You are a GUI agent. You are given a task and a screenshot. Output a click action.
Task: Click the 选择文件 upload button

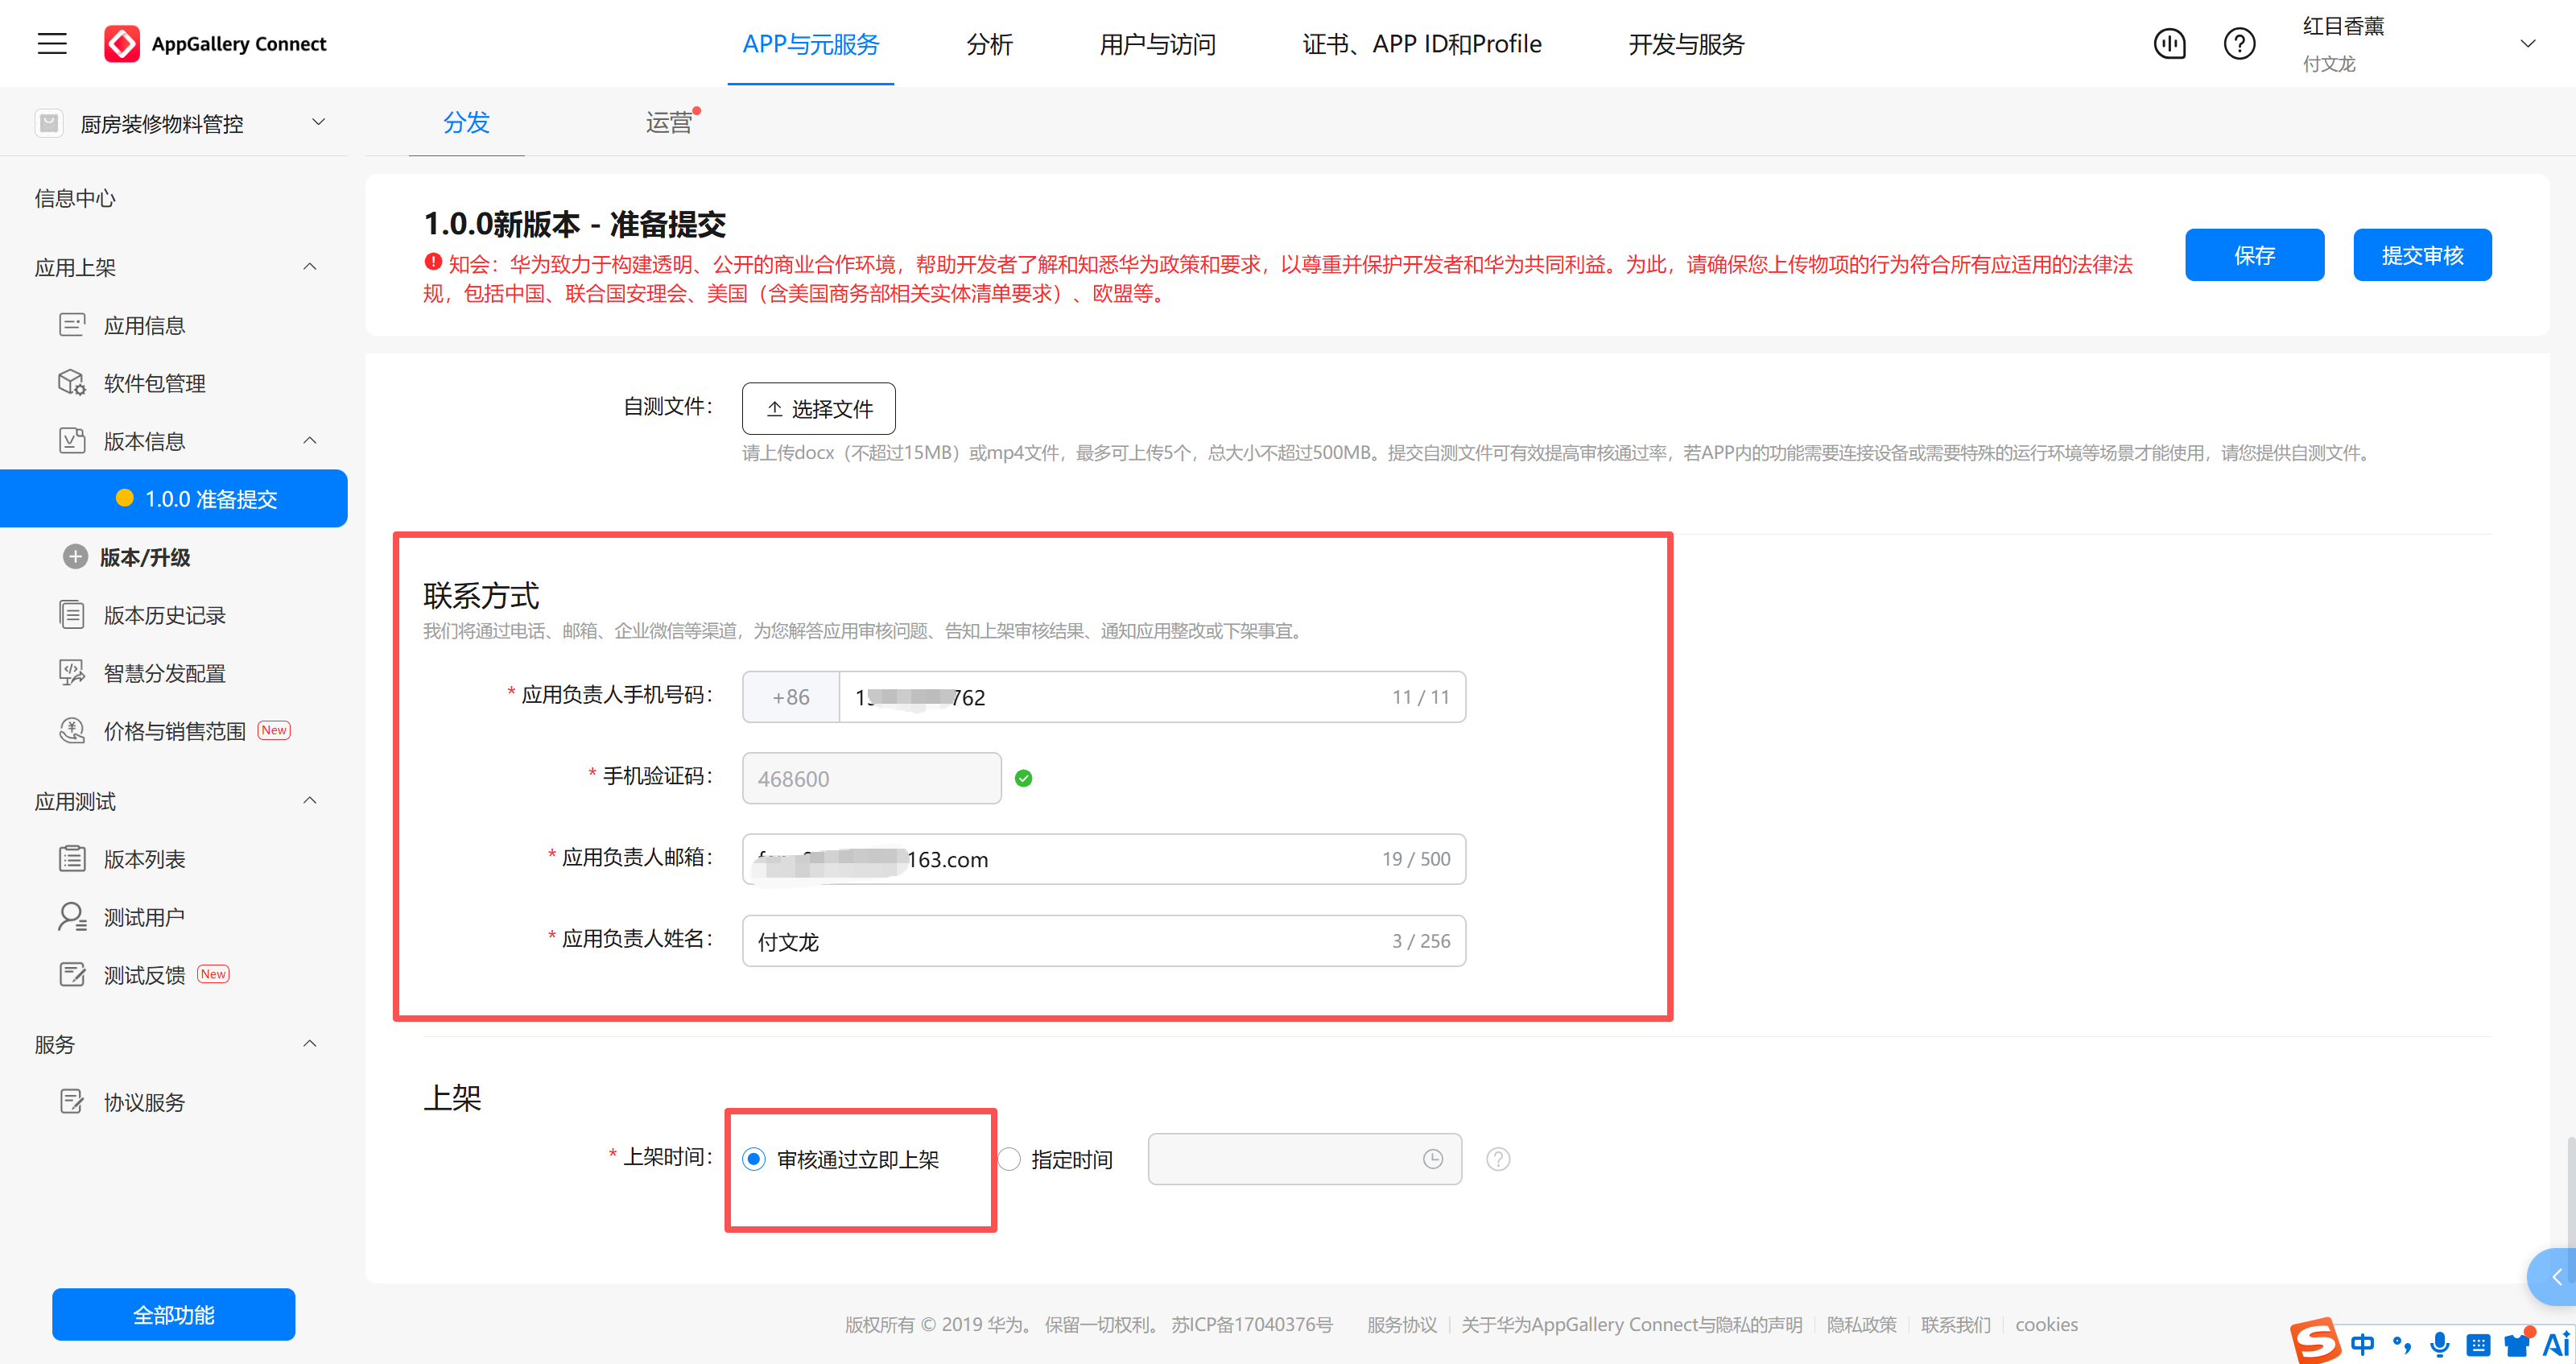[x=819, y=408]
